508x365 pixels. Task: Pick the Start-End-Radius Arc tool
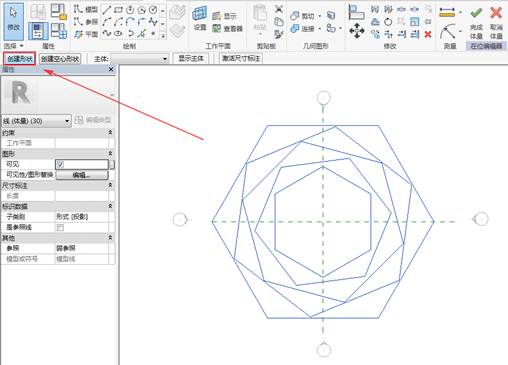tap(107, 22)
